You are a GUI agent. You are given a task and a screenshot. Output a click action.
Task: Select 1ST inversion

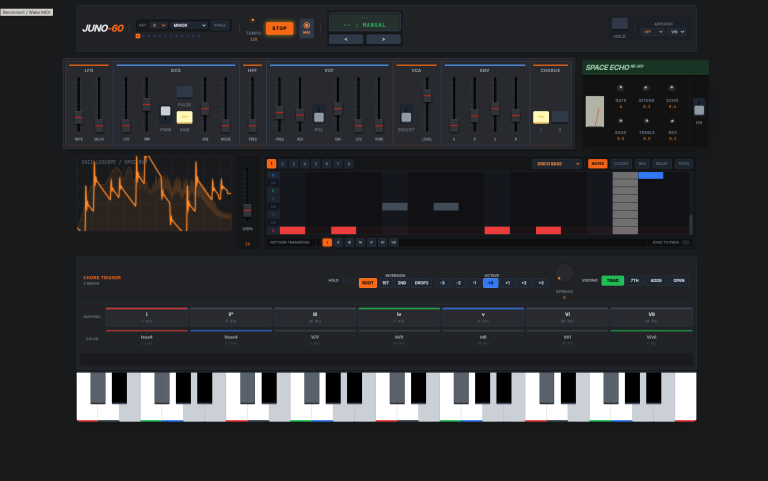coord(385,283)
